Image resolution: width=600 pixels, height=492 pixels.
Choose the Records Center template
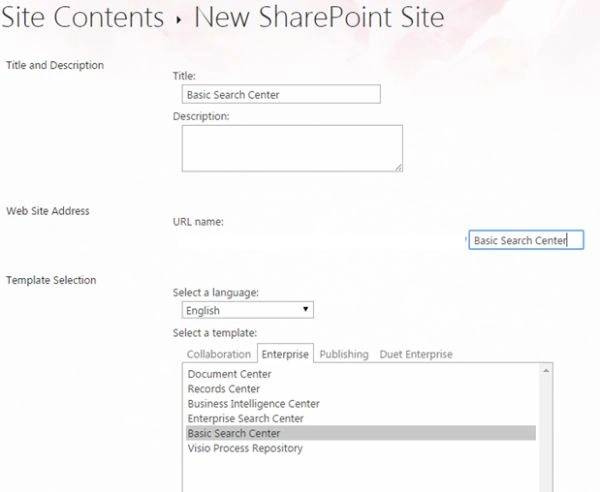pyautogui.click(x=224, y=389)
